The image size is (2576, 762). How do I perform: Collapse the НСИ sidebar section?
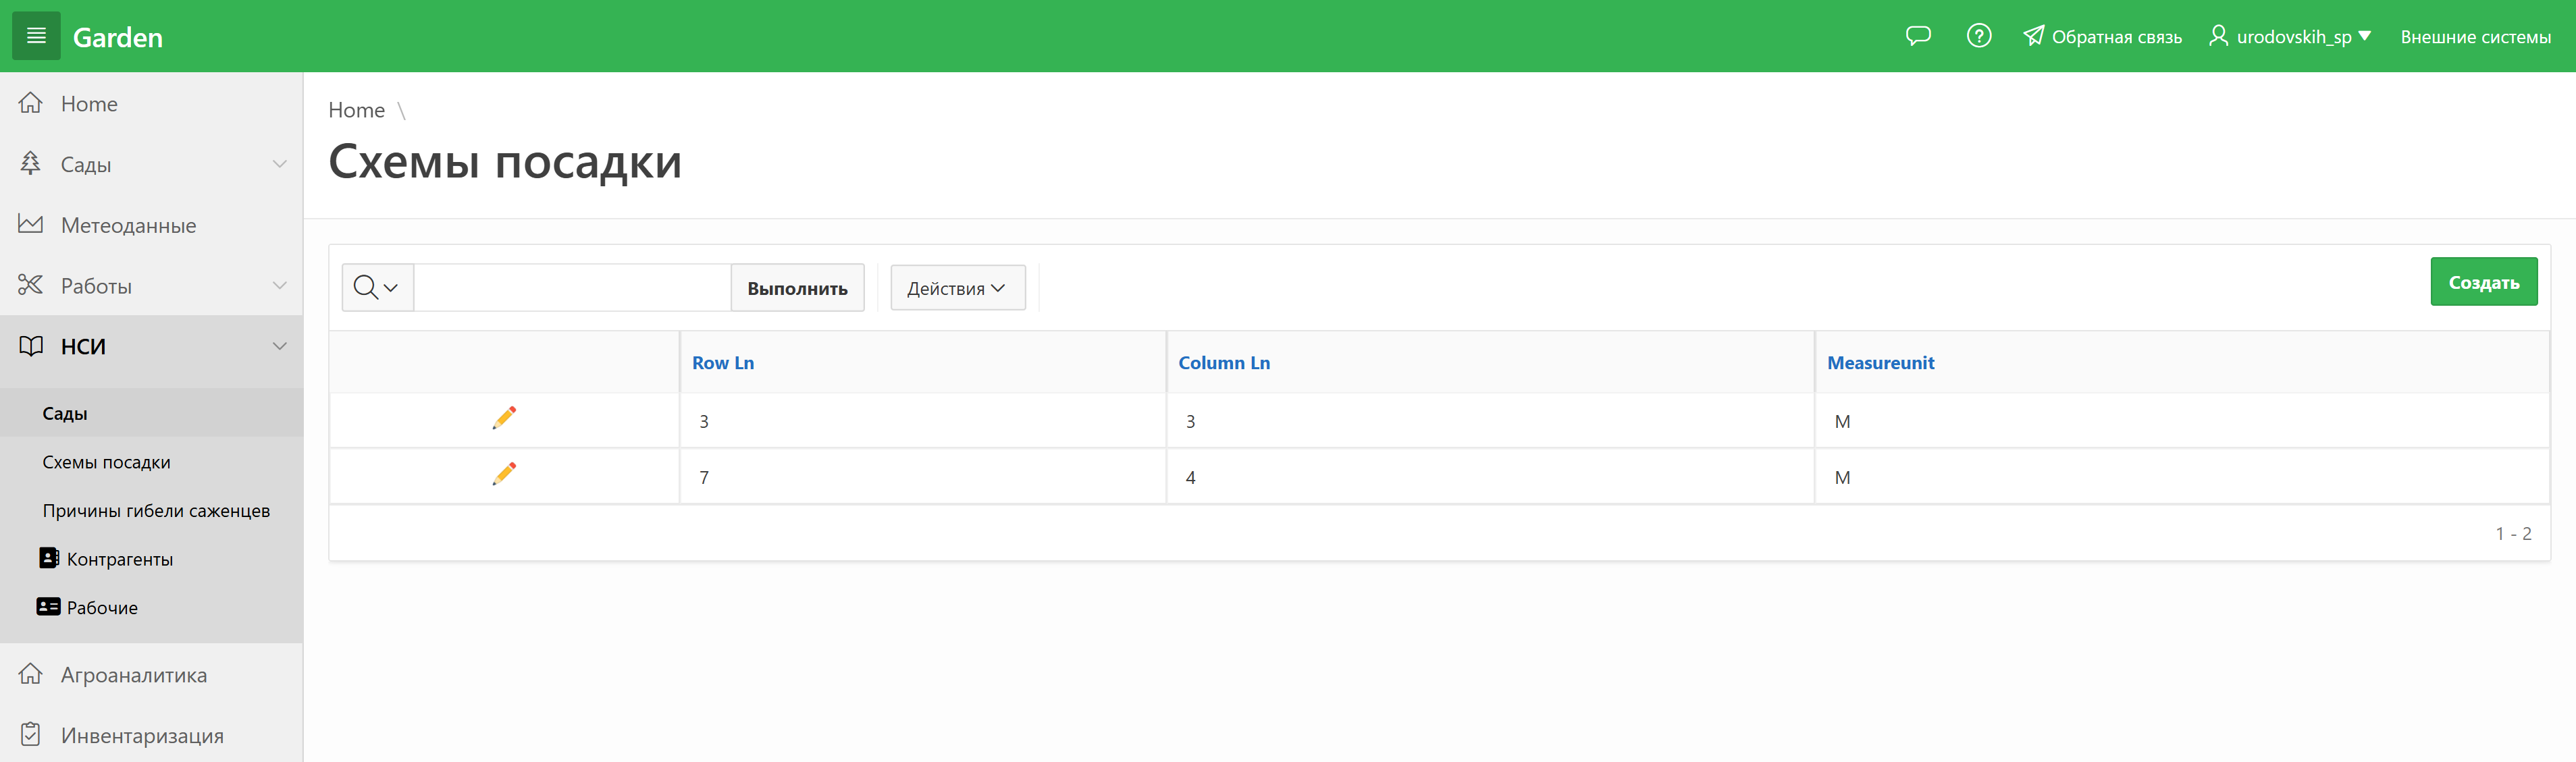(279, 346)
